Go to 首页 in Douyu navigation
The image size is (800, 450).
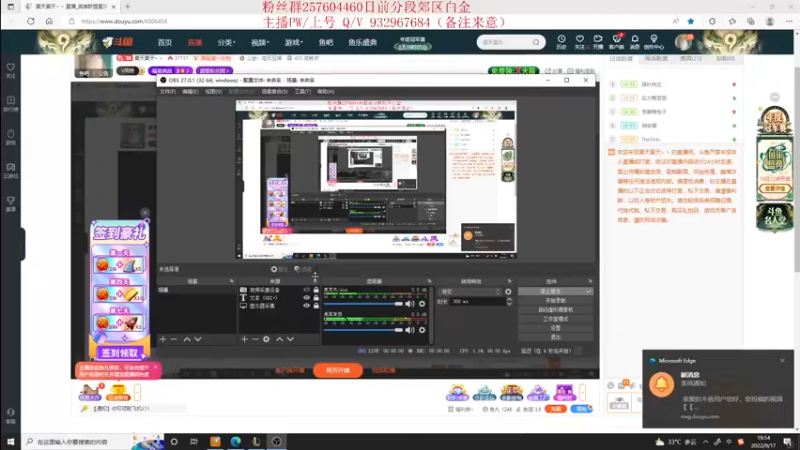tap(164, 42)
